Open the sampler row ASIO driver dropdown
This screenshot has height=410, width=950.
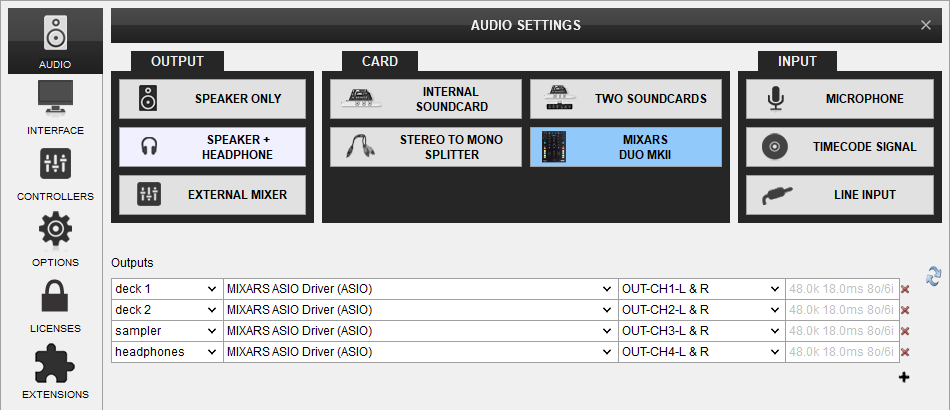pyautogui.click(x=420, y=331)
